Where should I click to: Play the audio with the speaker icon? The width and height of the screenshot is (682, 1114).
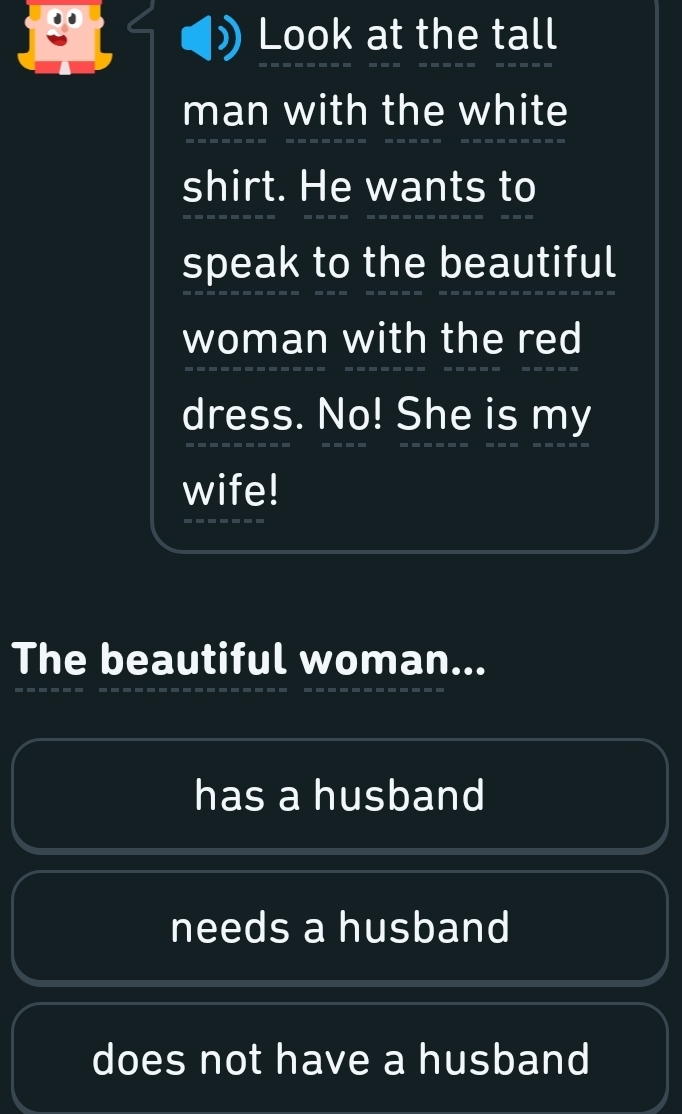pyautogui.click(x=211, y=38)
